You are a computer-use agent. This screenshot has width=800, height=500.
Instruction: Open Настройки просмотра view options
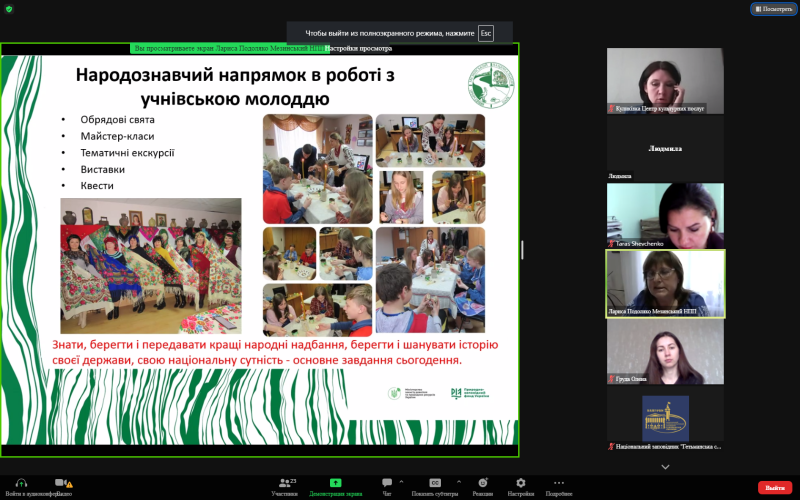(x=359, y=48)
